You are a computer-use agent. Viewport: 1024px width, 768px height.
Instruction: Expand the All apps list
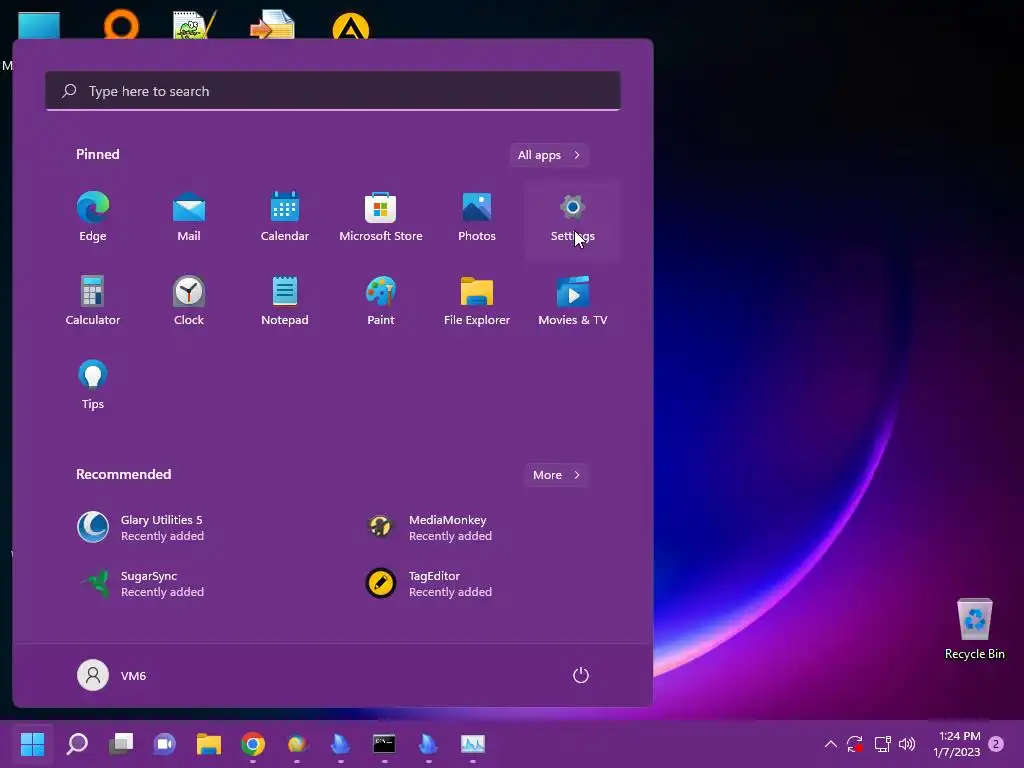(x=549, y=155)
